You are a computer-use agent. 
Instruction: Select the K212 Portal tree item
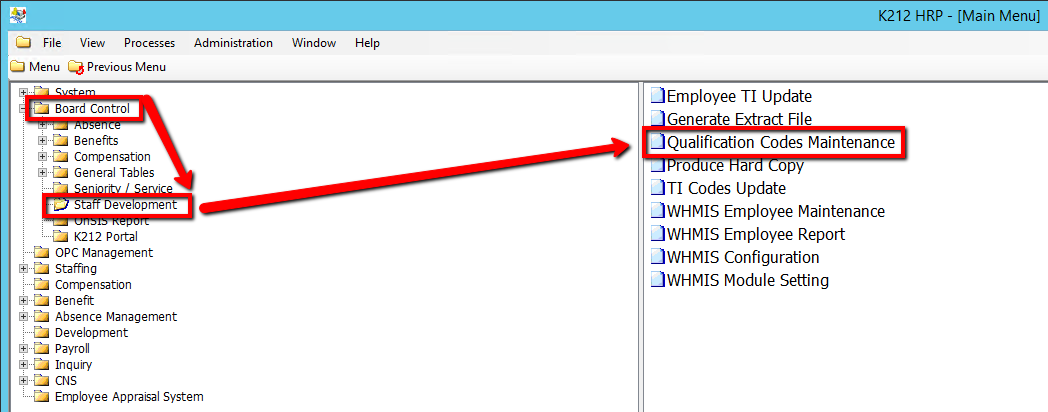[x=105, y=237]
